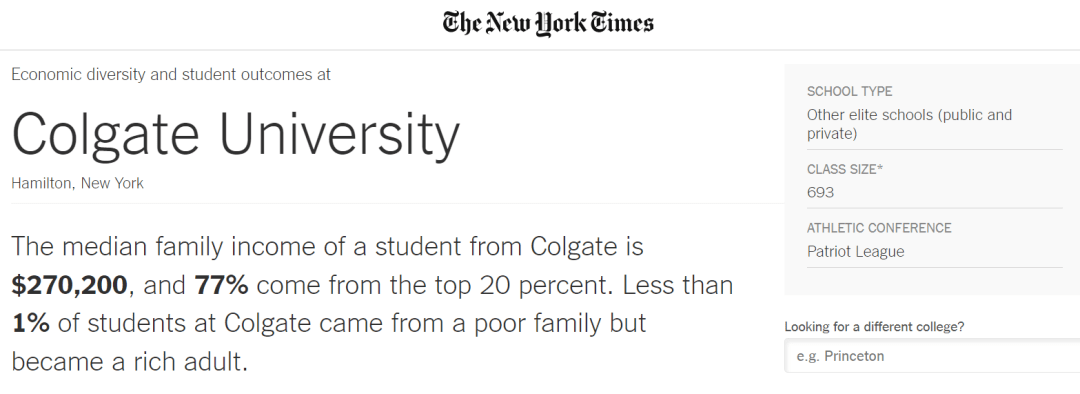Click the class size value 693
Screen dimensions: 1080x394
[x=820, y=192]
